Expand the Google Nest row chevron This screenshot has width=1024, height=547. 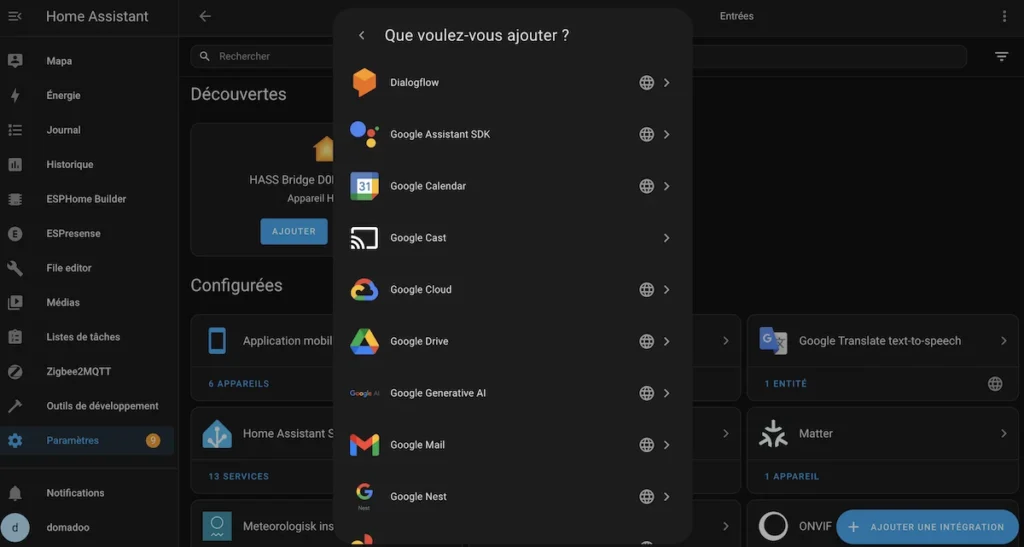(667, 497)
